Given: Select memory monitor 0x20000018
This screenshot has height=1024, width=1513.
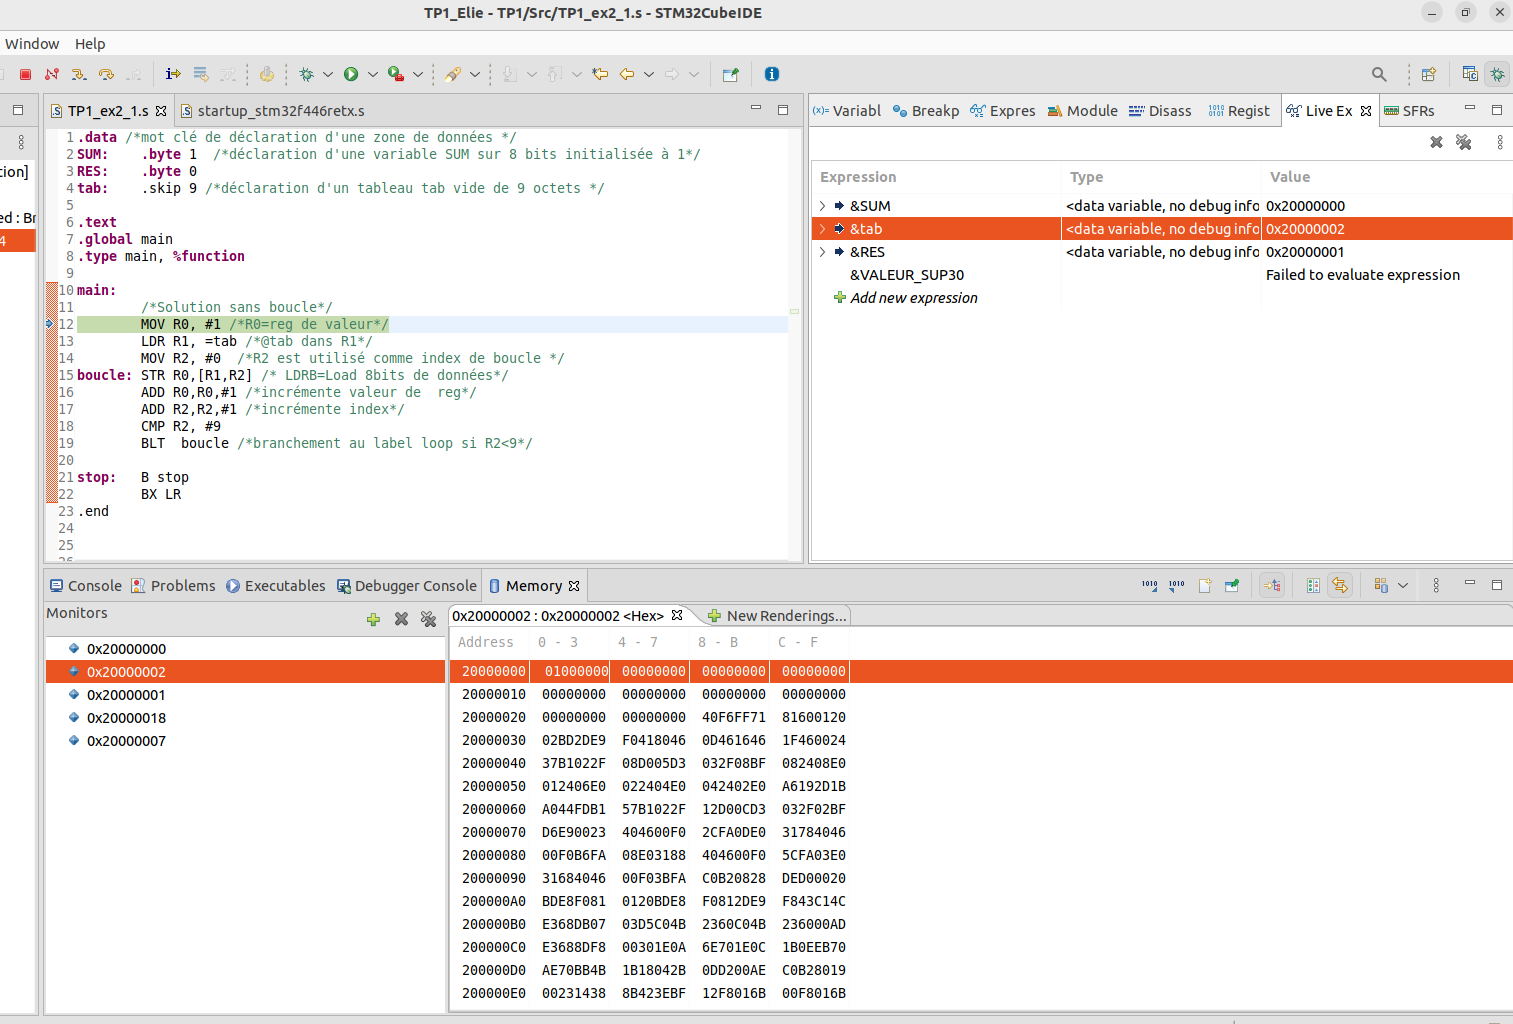Looking at the screenshot, I should 126,718.
